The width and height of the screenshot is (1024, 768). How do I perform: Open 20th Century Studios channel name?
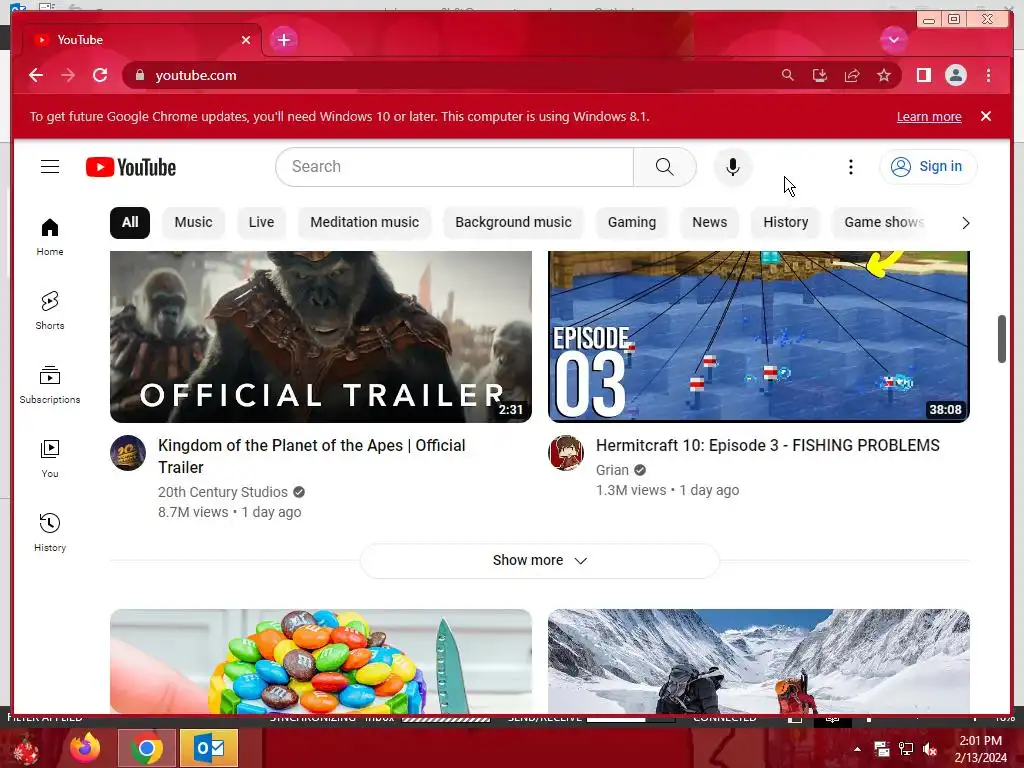223,492
